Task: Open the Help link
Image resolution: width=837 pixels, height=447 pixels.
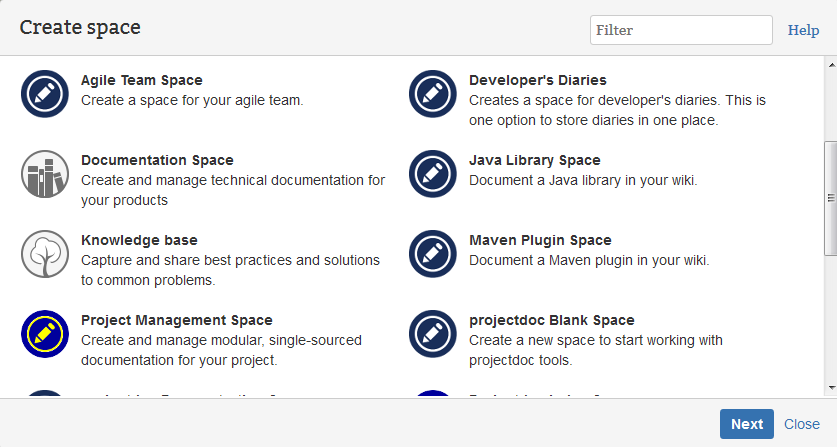Action: click(803, 30)
